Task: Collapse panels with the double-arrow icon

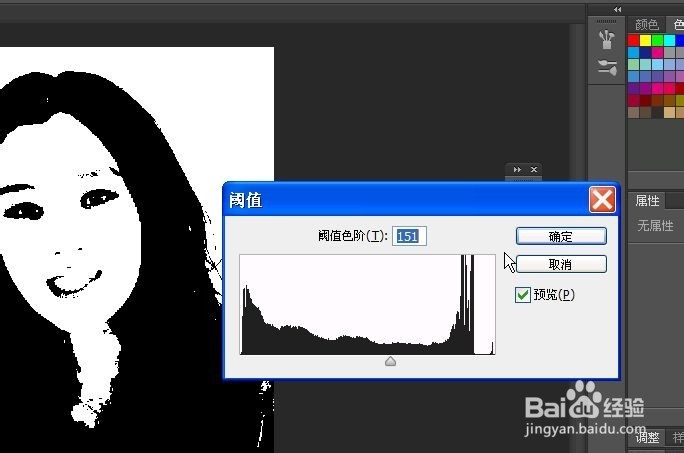Action: point(617,9)
